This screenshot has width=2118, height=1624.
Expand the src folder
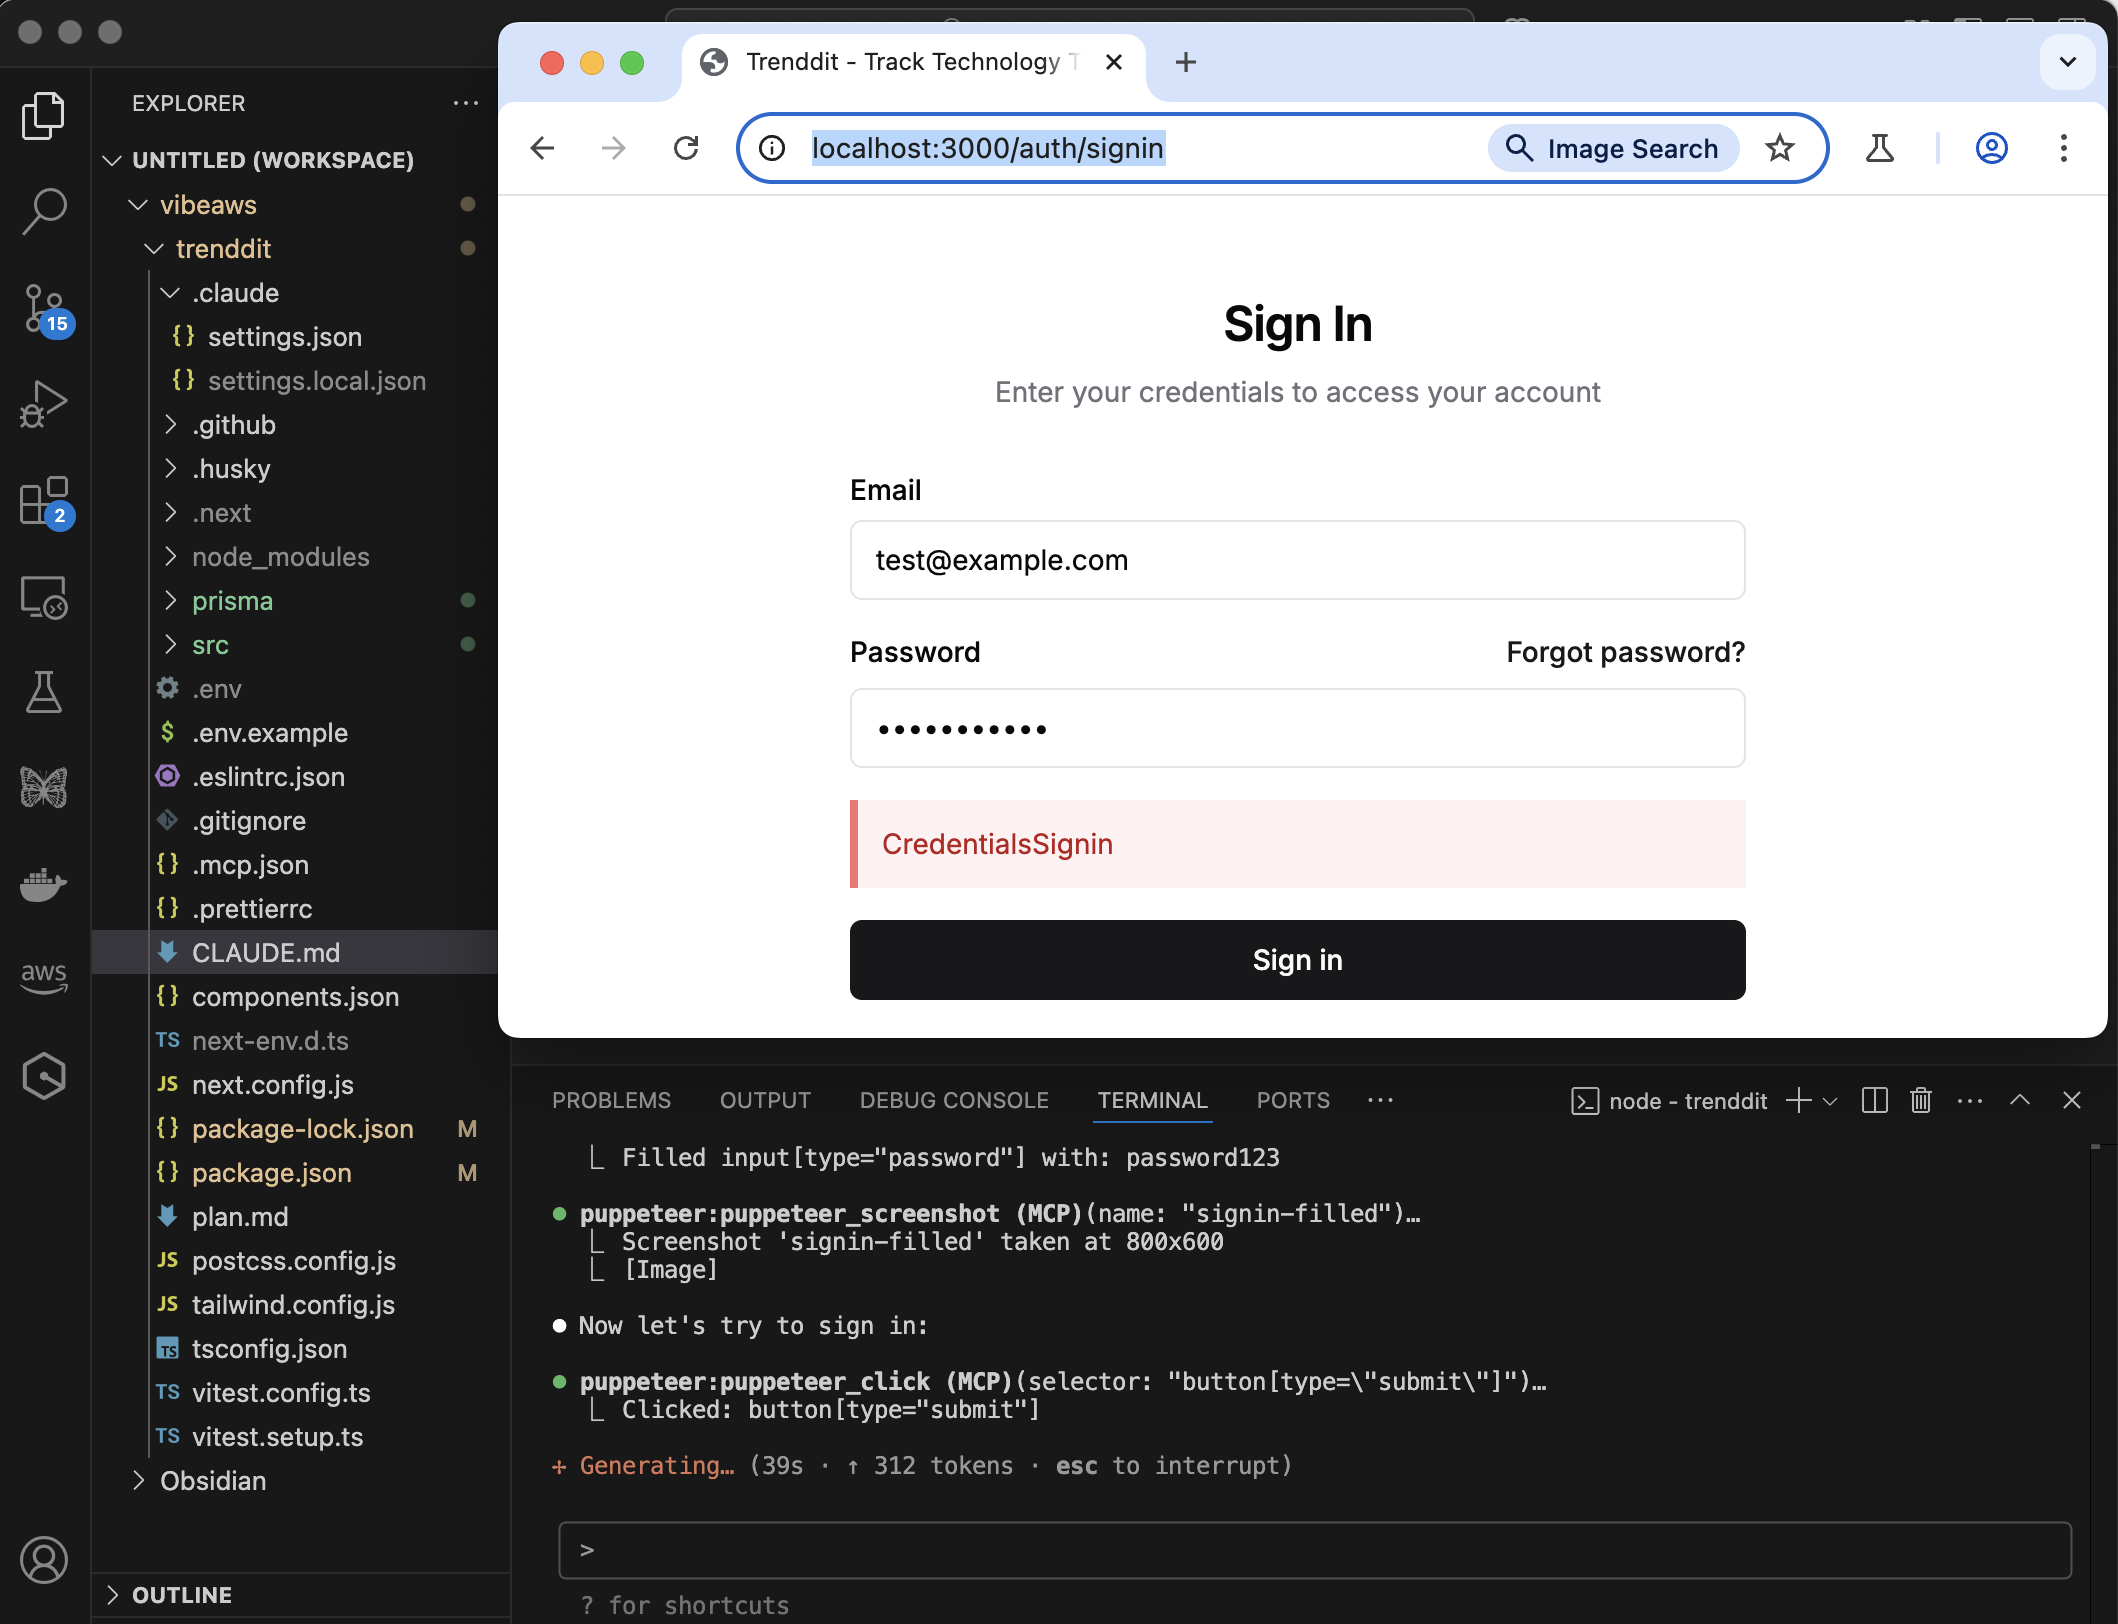coord(210,645)
